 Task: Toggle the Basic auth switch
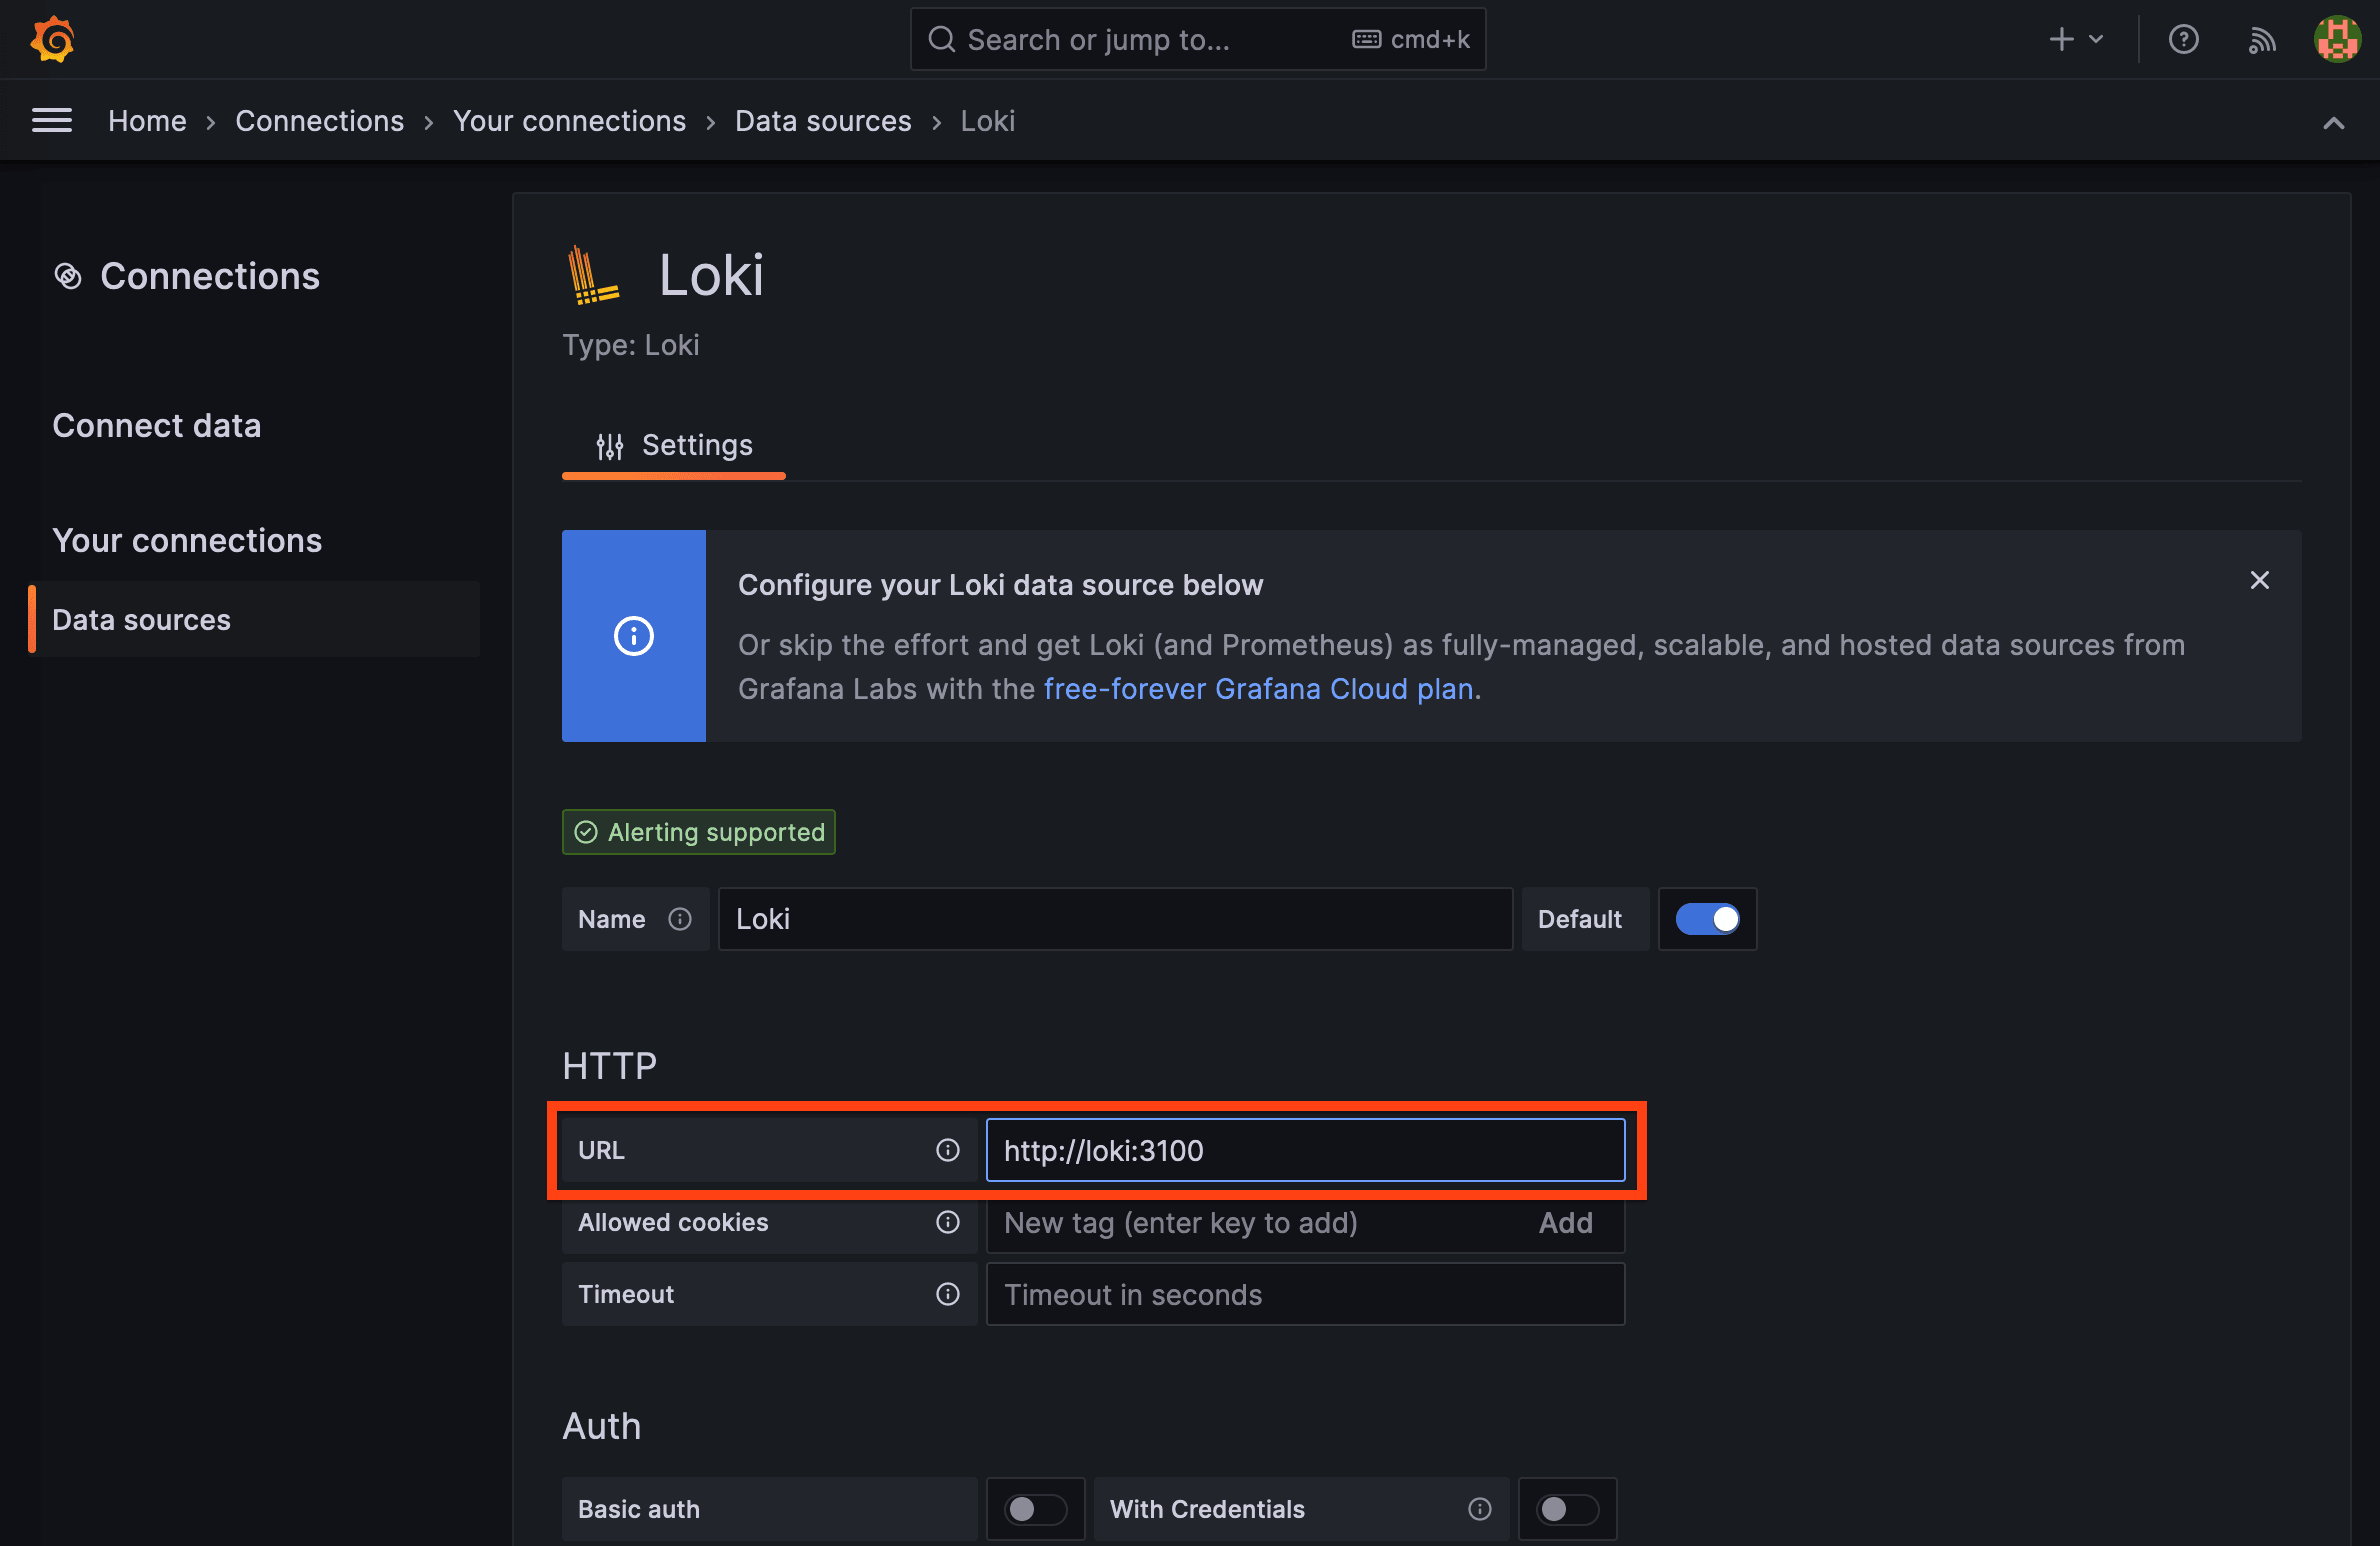pyautogui.click(x=1035, y=1509)
